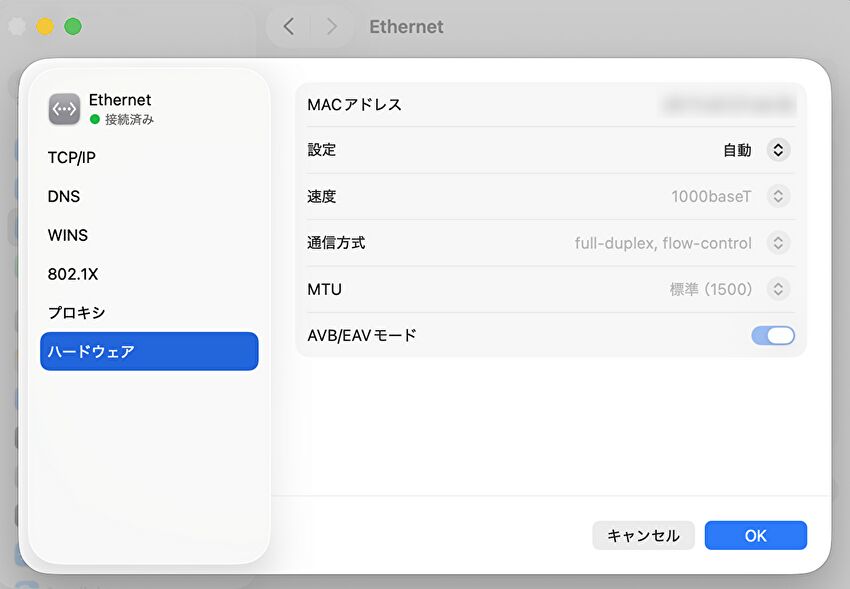Click the yellow minimize window button
The height and width of the screenshot is (589, 850).
coord(45,27)
